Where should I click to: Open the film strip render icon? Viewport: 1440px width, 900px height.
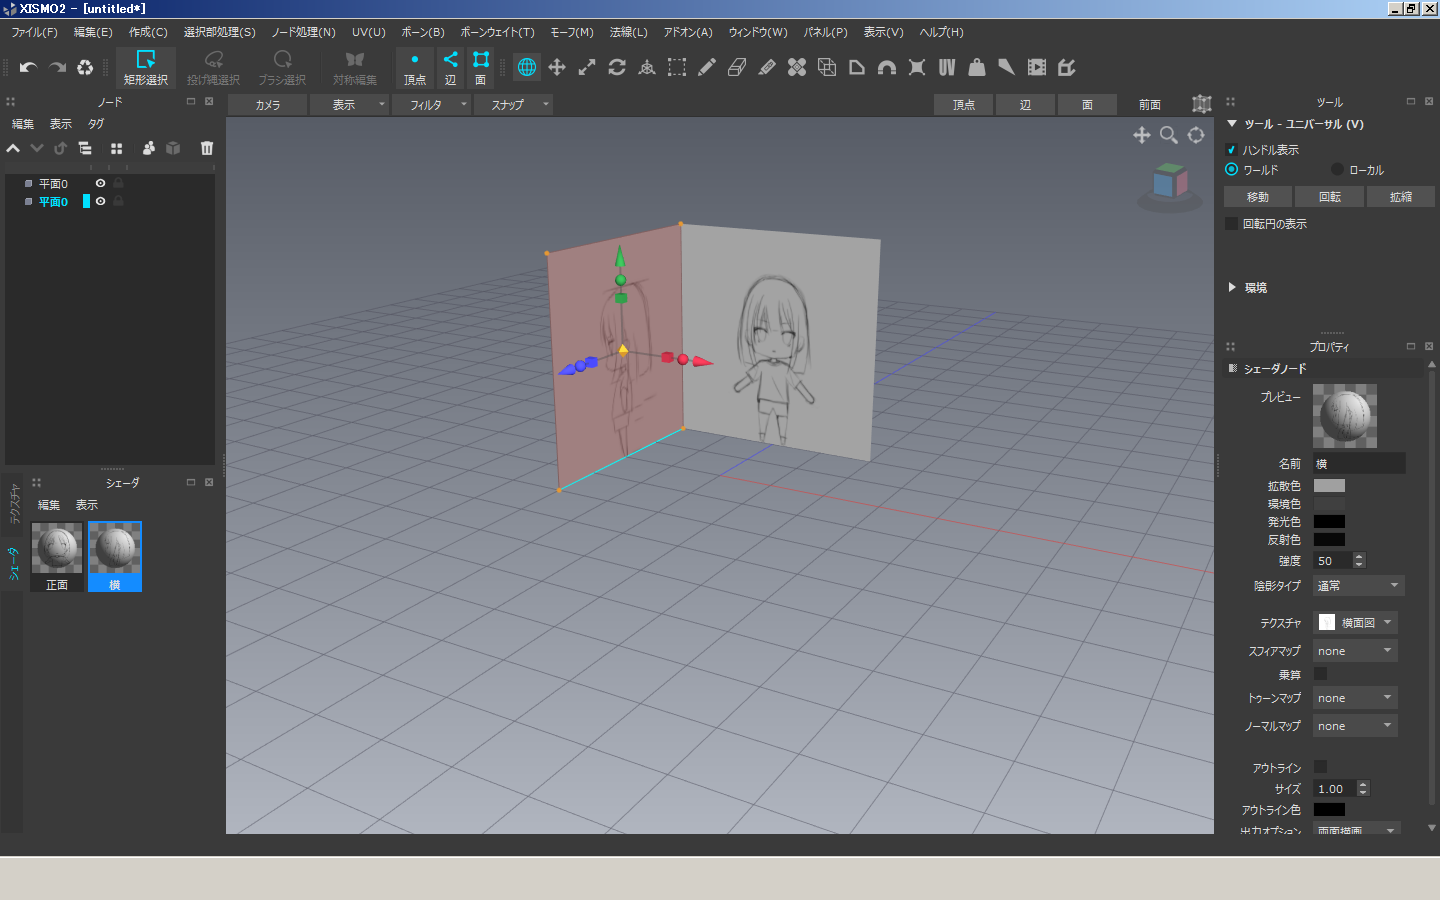1037,67
